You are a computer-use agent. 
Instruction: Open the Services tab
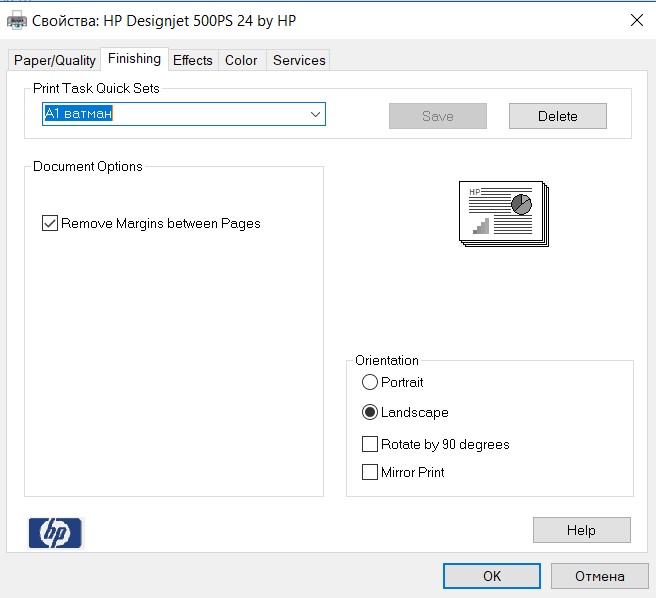point(299,60)
